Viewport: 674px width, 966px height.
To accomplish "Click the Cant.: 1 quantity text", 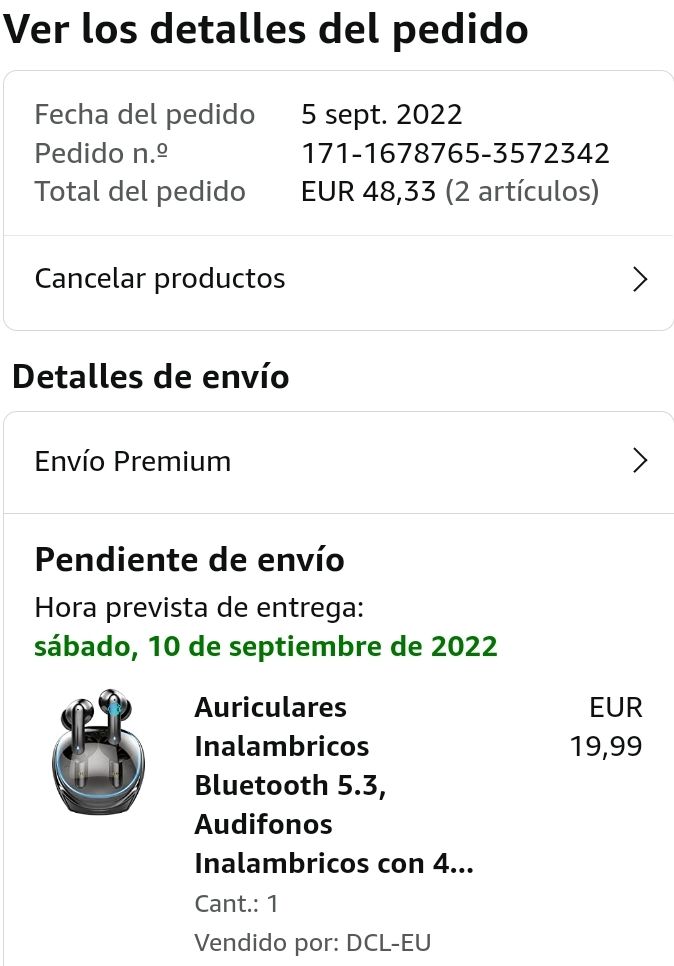I will [237, 904].
